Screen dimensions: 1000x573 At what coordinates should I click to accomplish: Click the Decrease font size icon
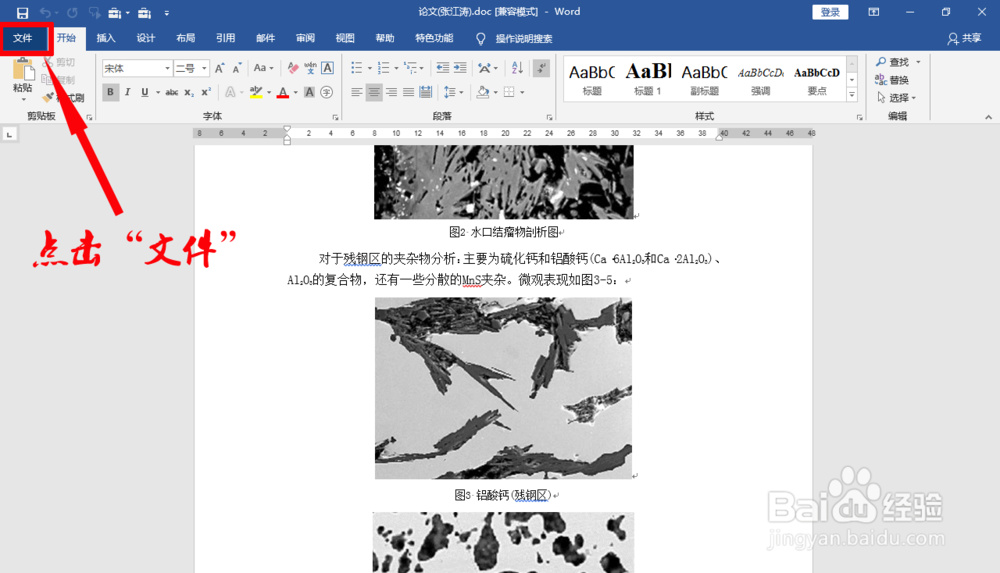[x=237, y=68]
